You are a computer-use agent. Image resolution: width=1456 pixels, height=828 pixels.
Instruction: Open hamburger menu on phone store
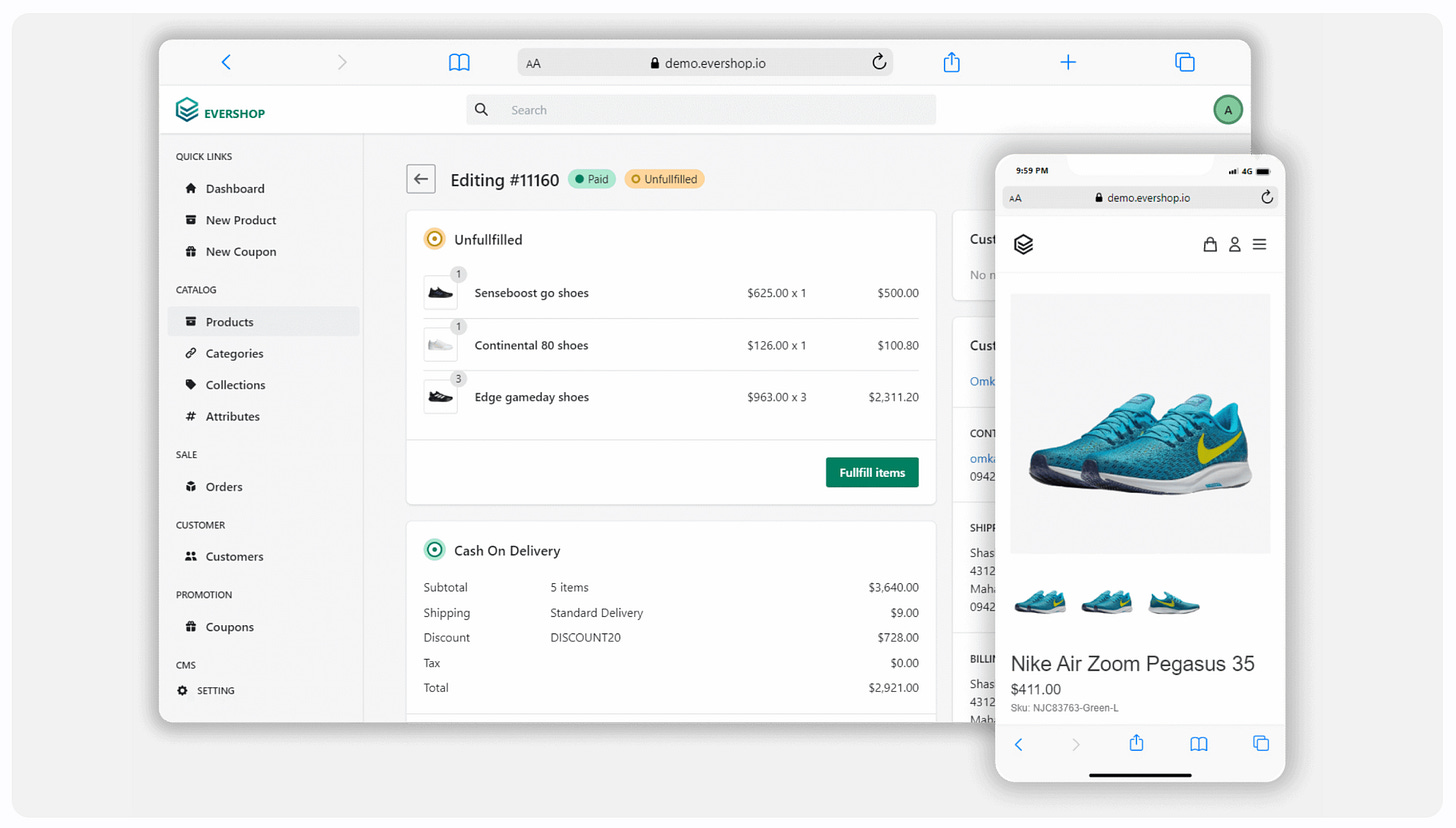(x=1260, y=244)
